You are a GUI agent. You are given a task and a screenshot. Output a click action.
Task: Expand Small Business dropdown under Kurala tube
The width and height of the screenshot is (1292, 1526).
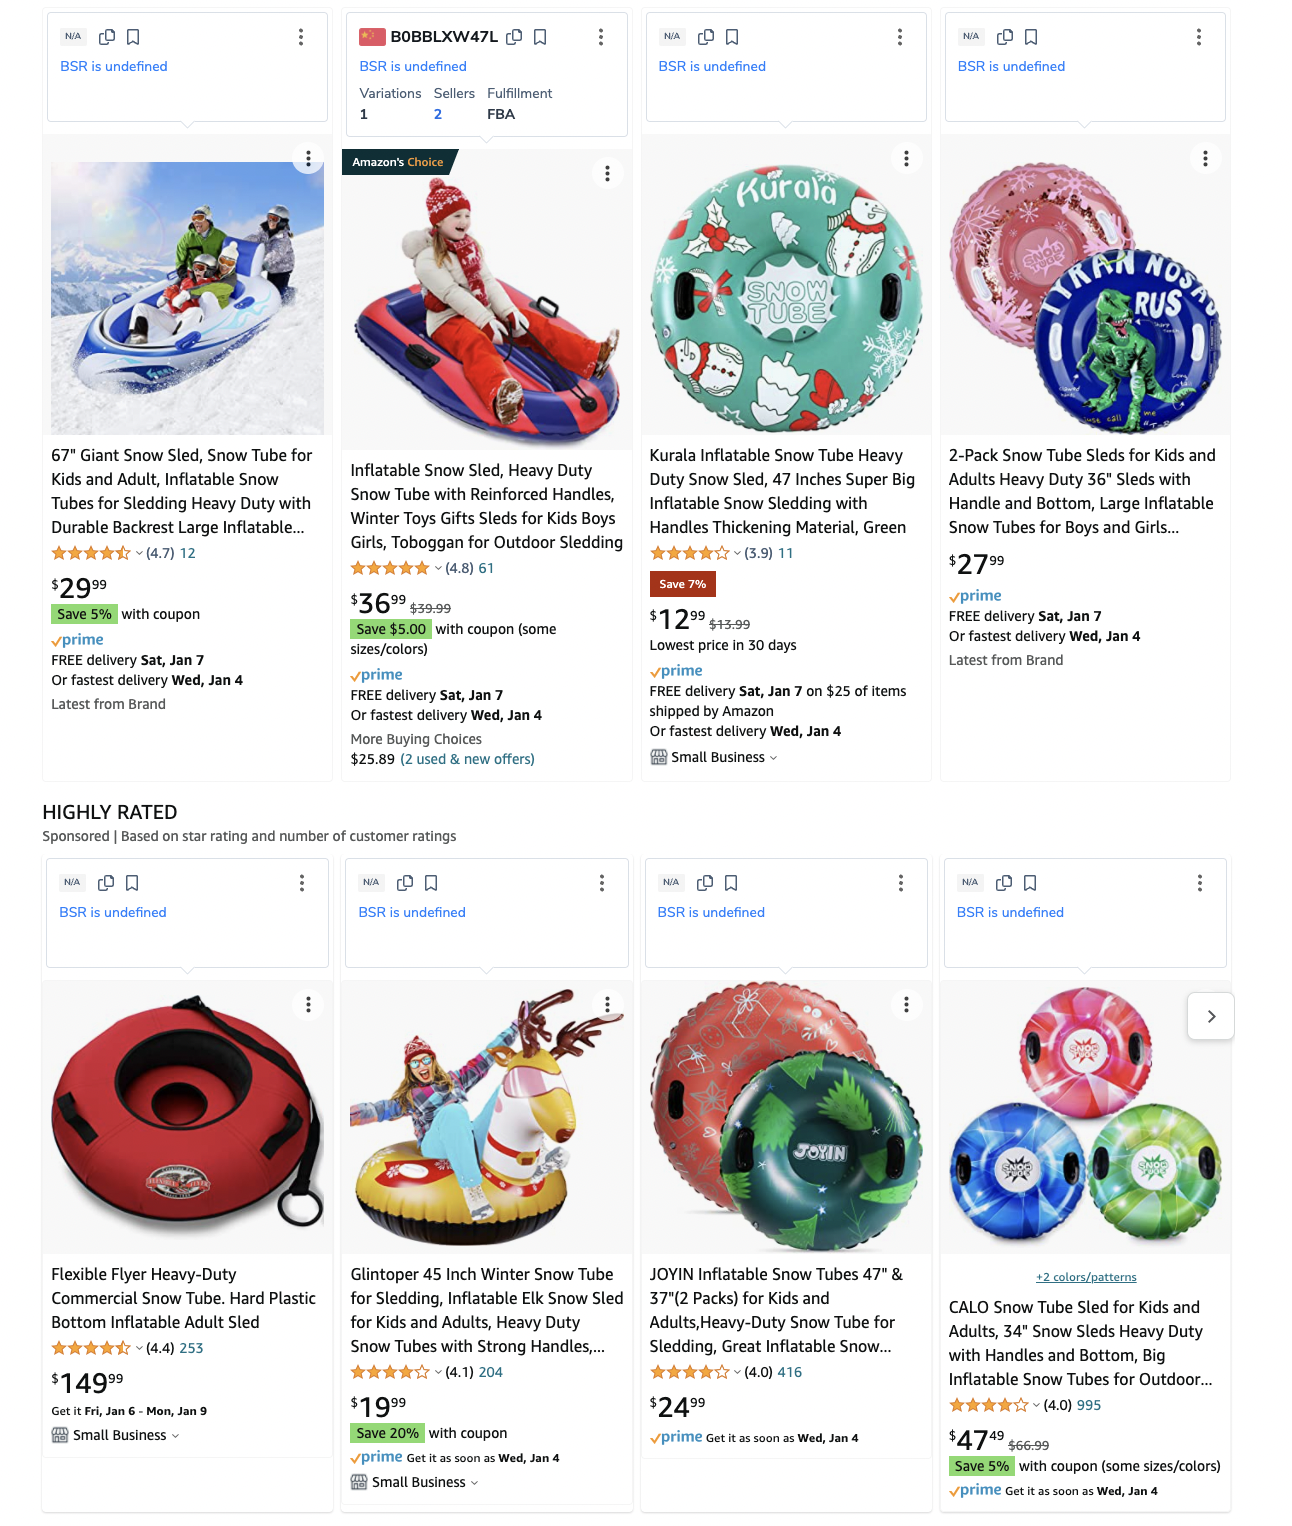(773, 758)
